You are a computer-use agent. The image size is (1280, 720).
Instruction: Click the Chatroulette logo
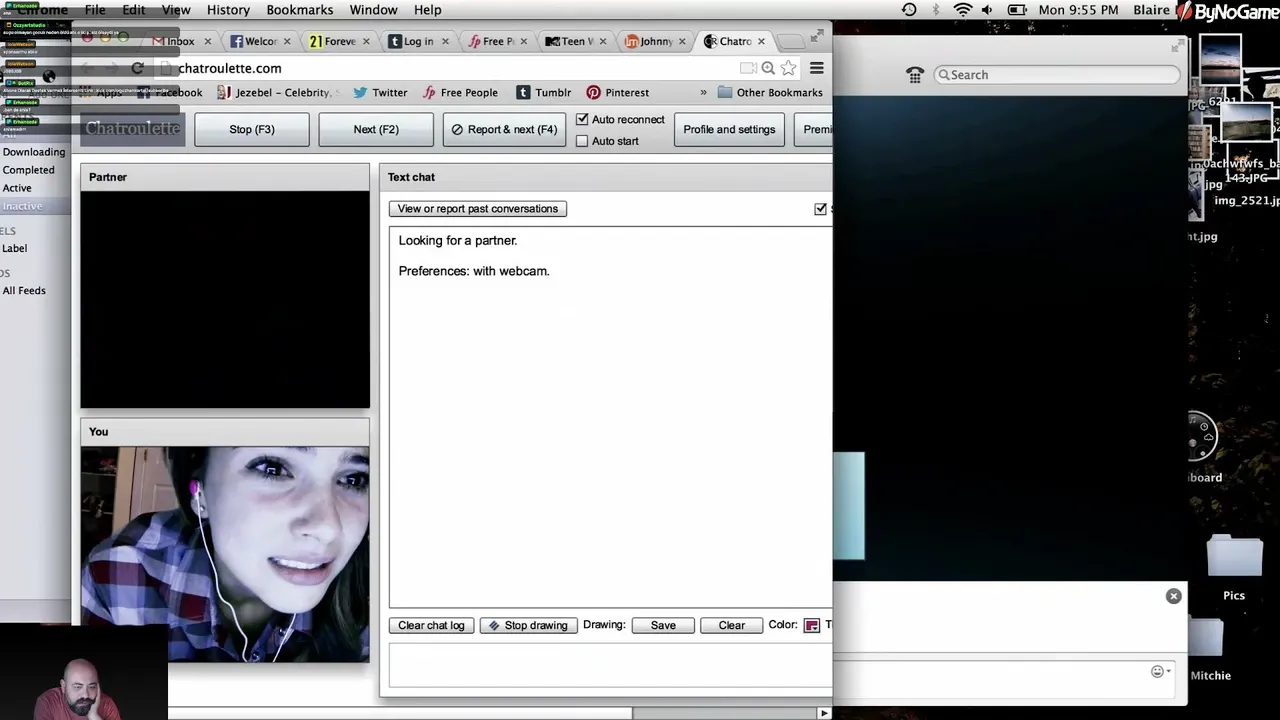click(x=133, y=129)
